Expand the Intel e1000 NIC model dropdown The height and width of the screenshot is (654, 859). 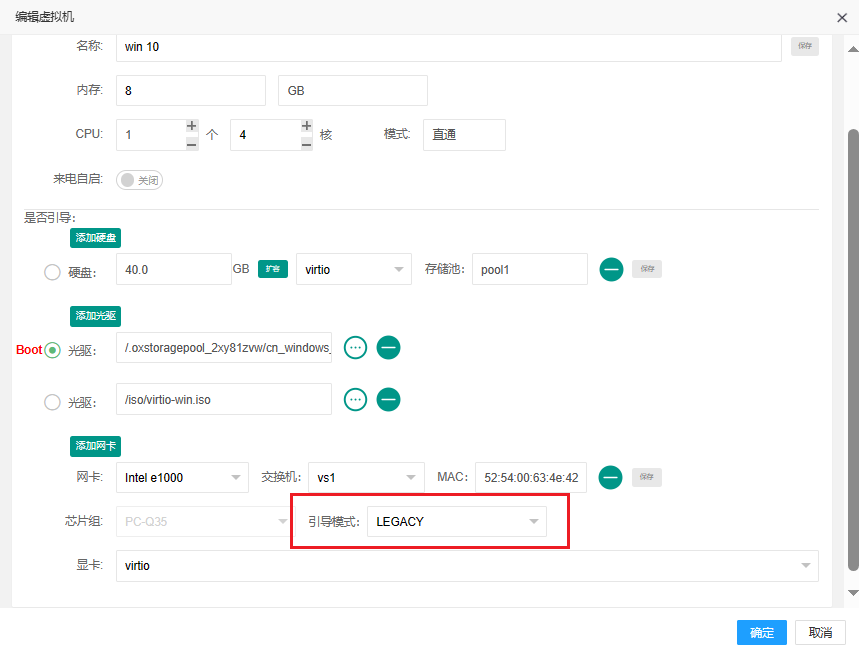[182, 478]
